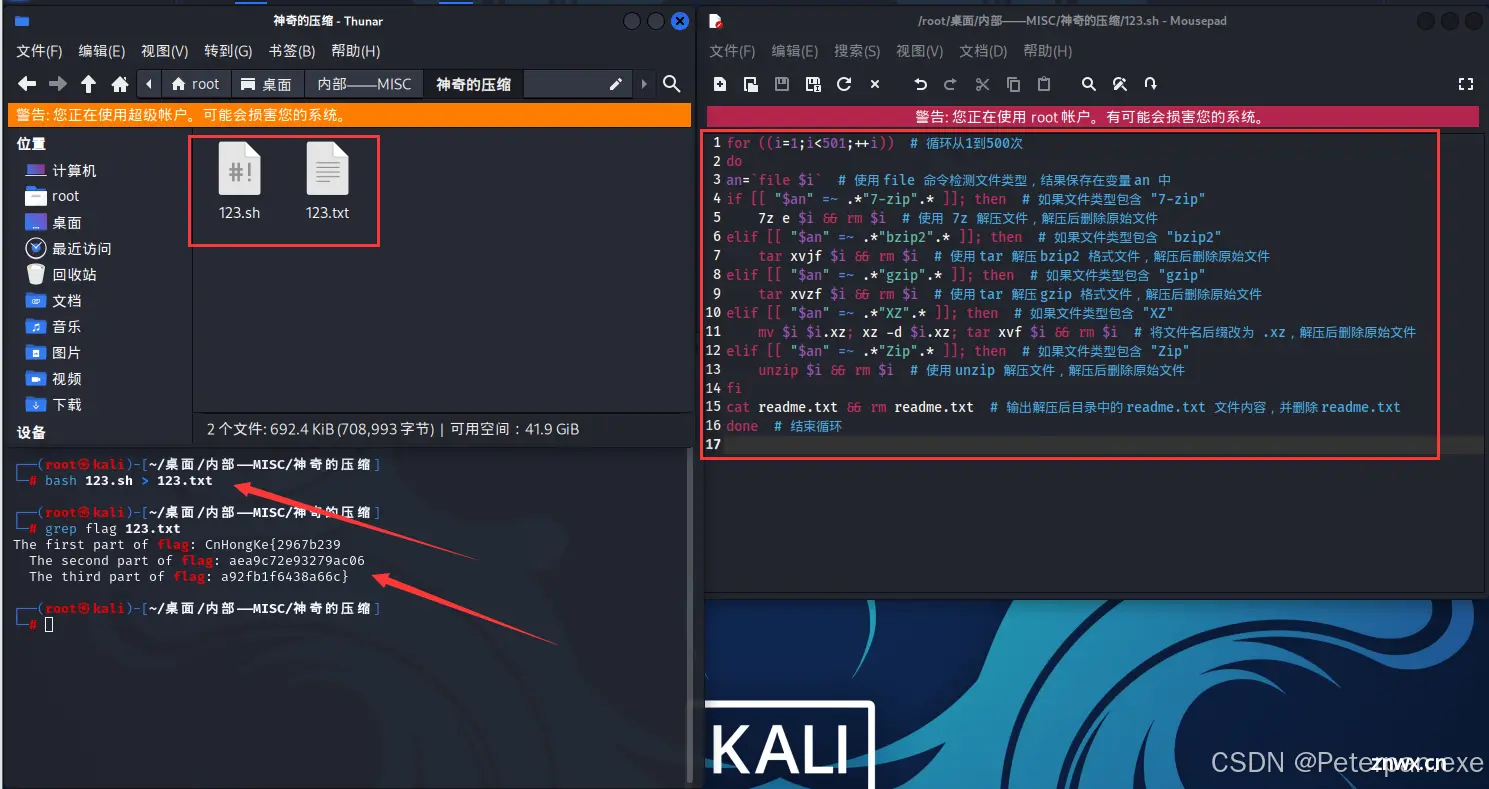Click the Thunar status bar file count text
This screenshot has width=1489, height=789.
393,429
